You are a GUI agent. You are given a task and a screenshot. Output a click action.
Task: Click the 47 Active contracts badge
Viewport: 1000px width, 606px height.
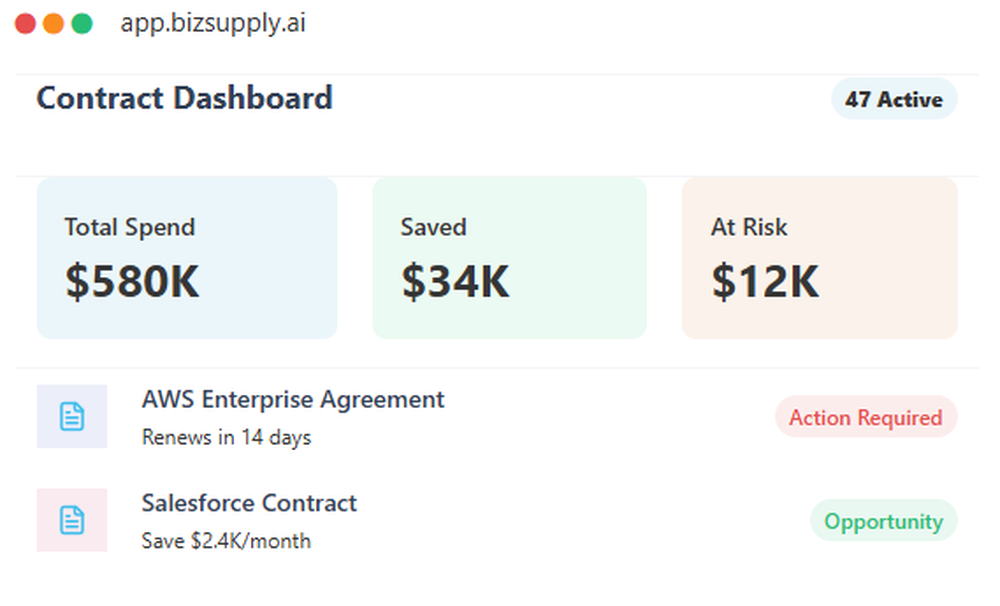click(894, 99)
